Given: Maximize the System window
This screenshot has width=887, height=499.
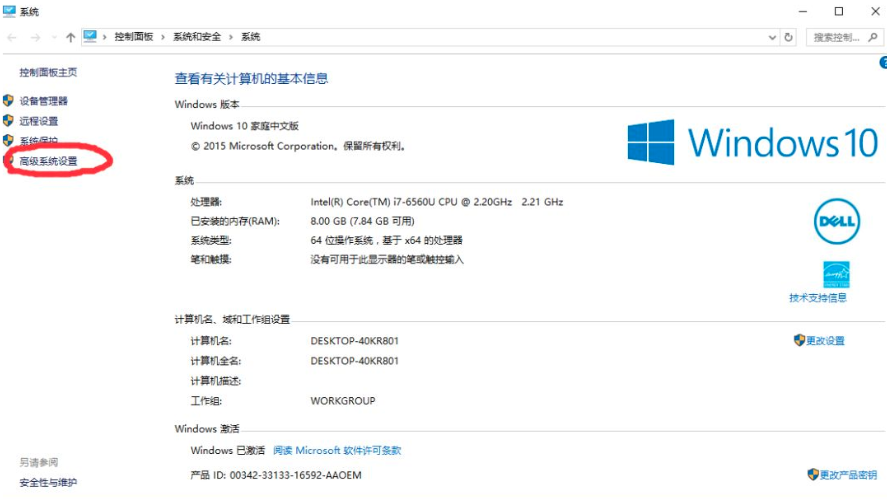Looking at the screenshot, I should (839, 11).
